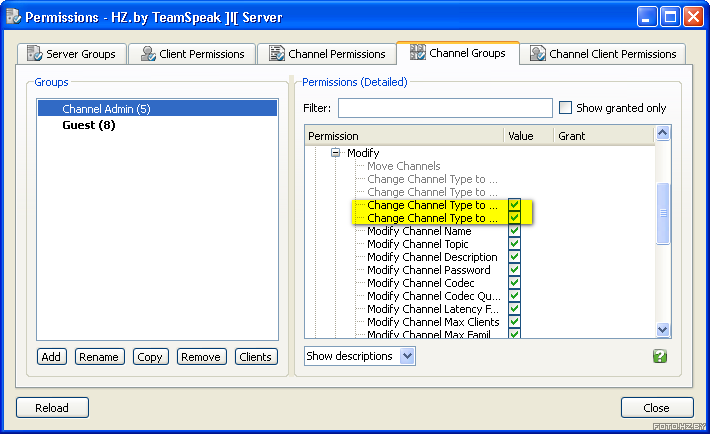Screen dimensions: 710x434
Task: Click the green help icon
Action: coord(660,356)
